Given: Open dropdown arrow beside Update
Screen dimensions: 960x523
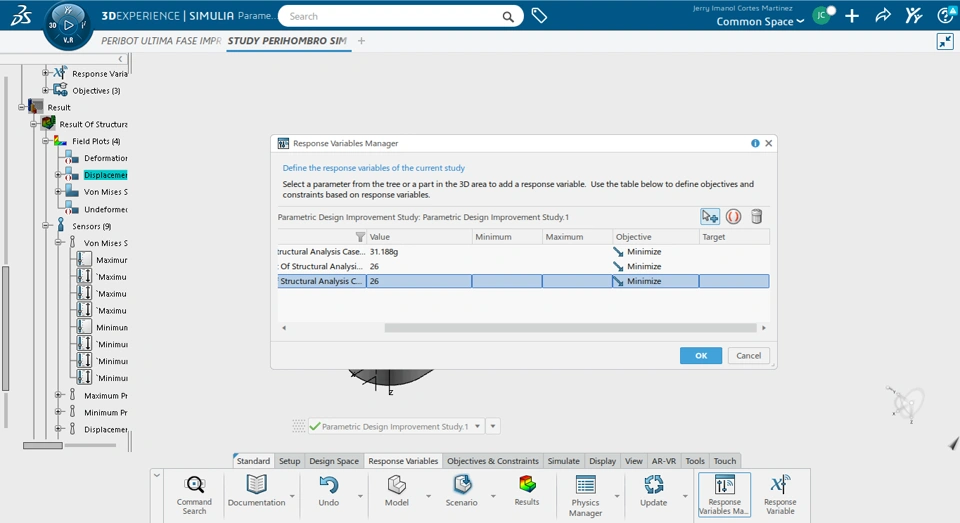Looking at the screenshot, I should coord(684,495).
